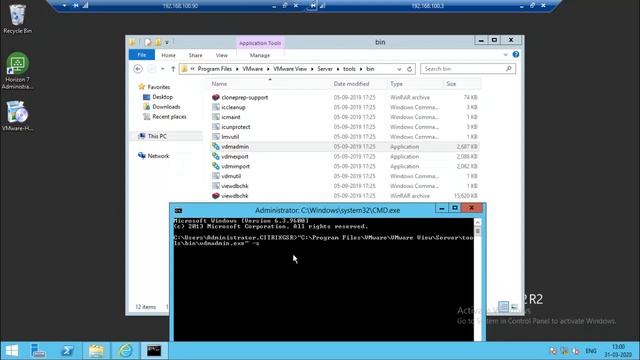
Task: Refresh the bin folder view
Action: tap(409, 69)
